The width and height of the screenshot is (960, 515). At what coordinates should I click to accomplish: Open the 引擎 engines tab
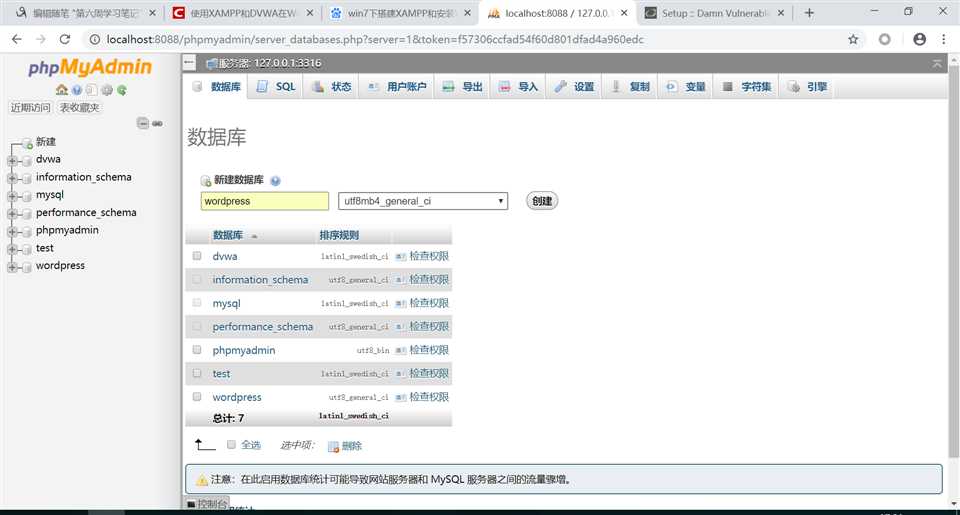point(808,87)
